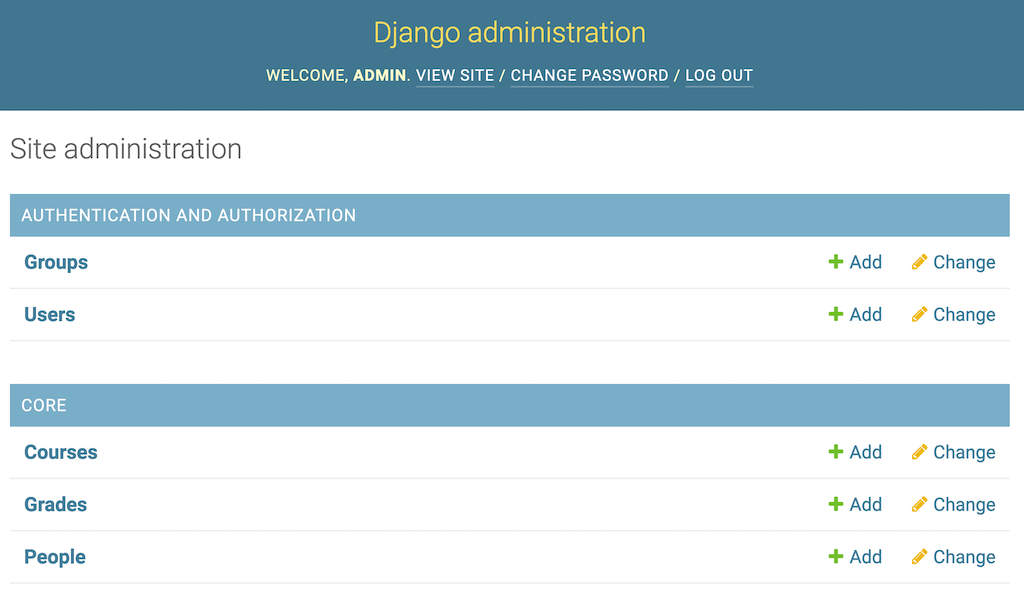Open the Courses model page
Viewport: 1024px width, 610px height.
coord(60,452)
